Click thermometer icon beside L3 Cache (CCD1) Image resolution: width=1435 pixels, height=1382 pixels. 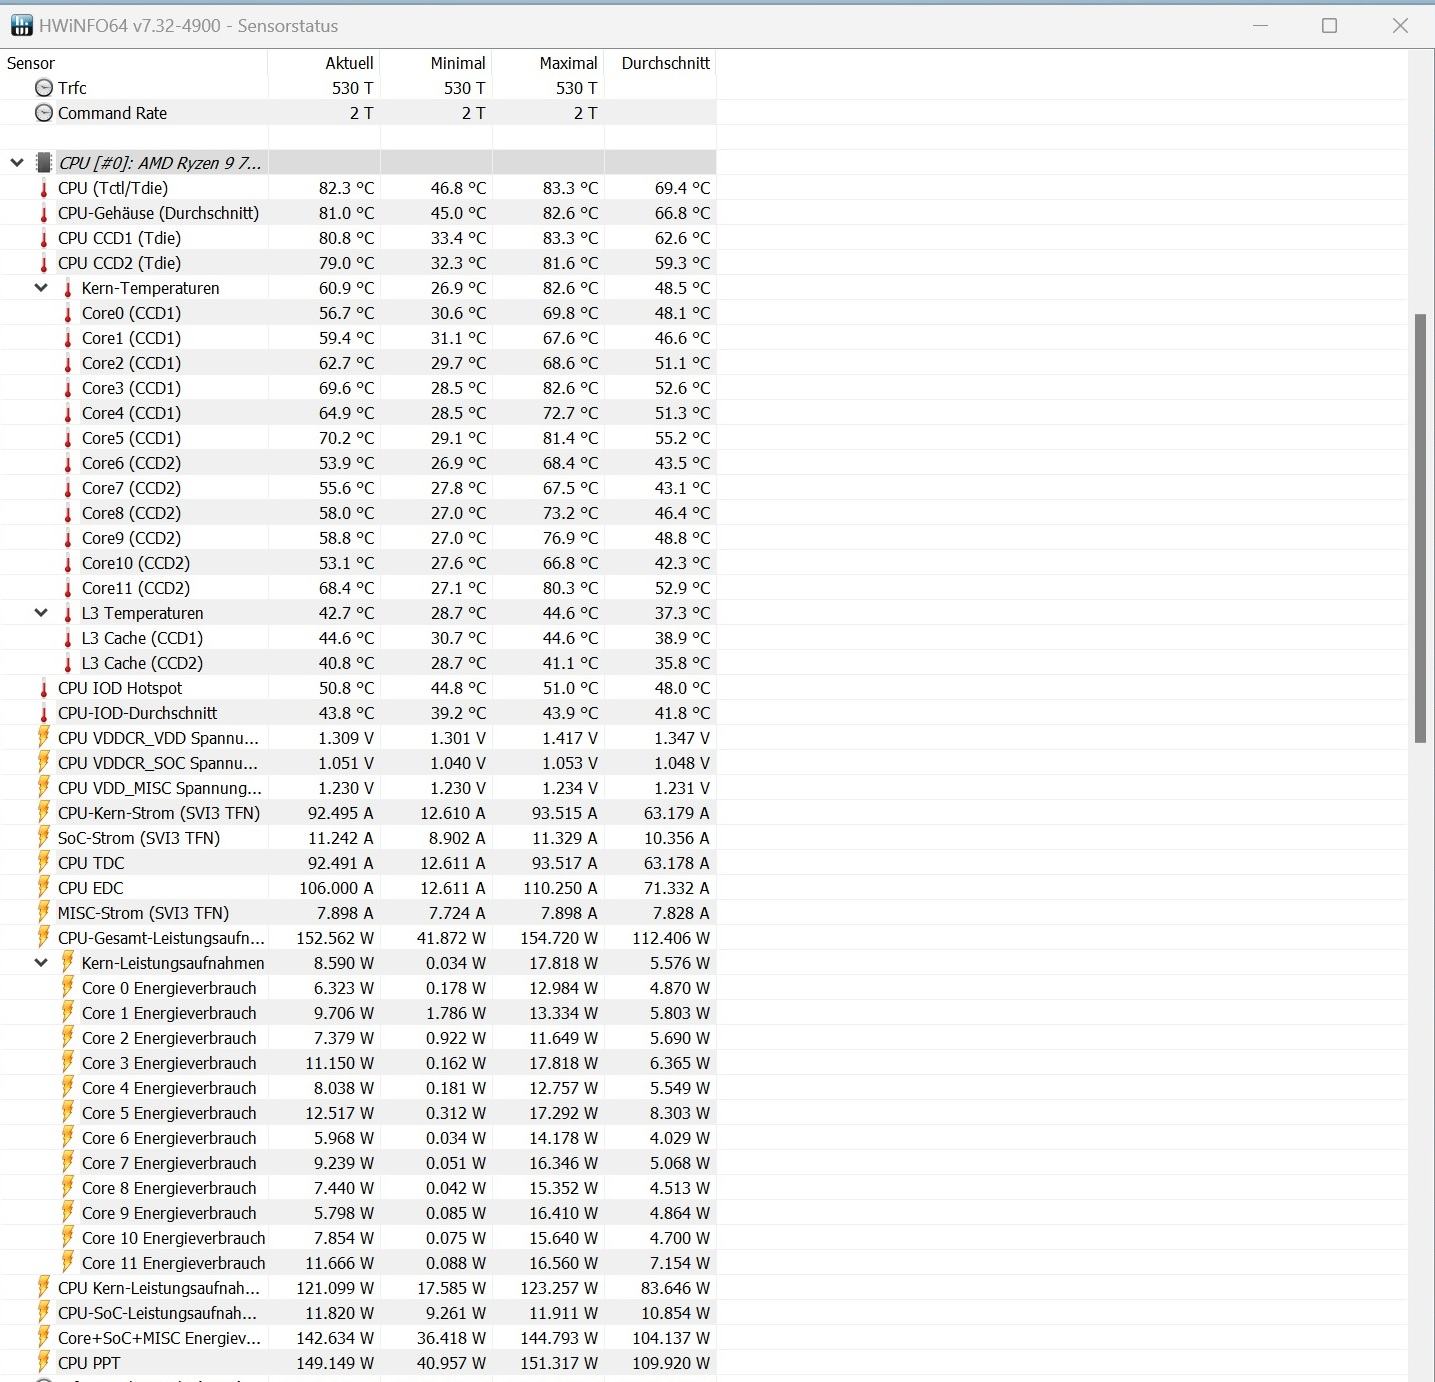(x=68, y=638)
